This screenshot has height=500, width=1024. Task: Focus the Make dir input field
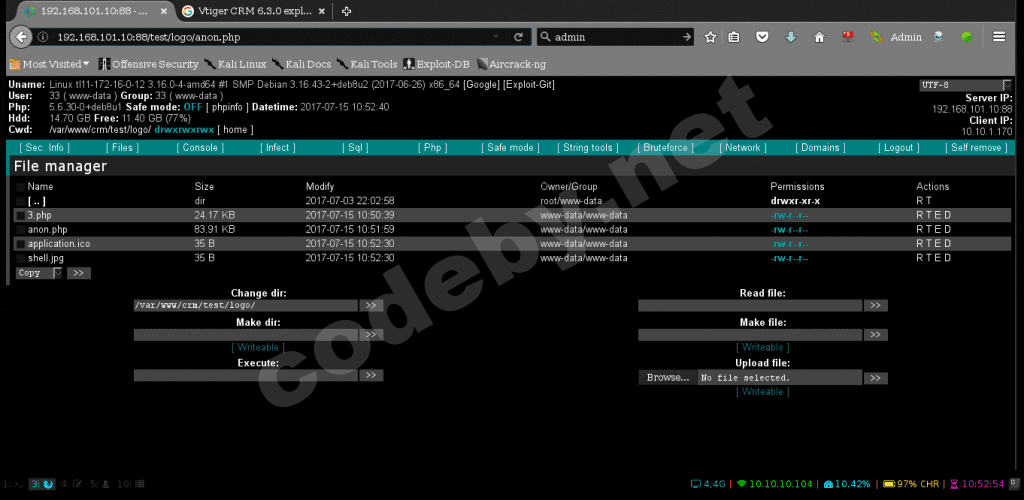tap(246, 335)
